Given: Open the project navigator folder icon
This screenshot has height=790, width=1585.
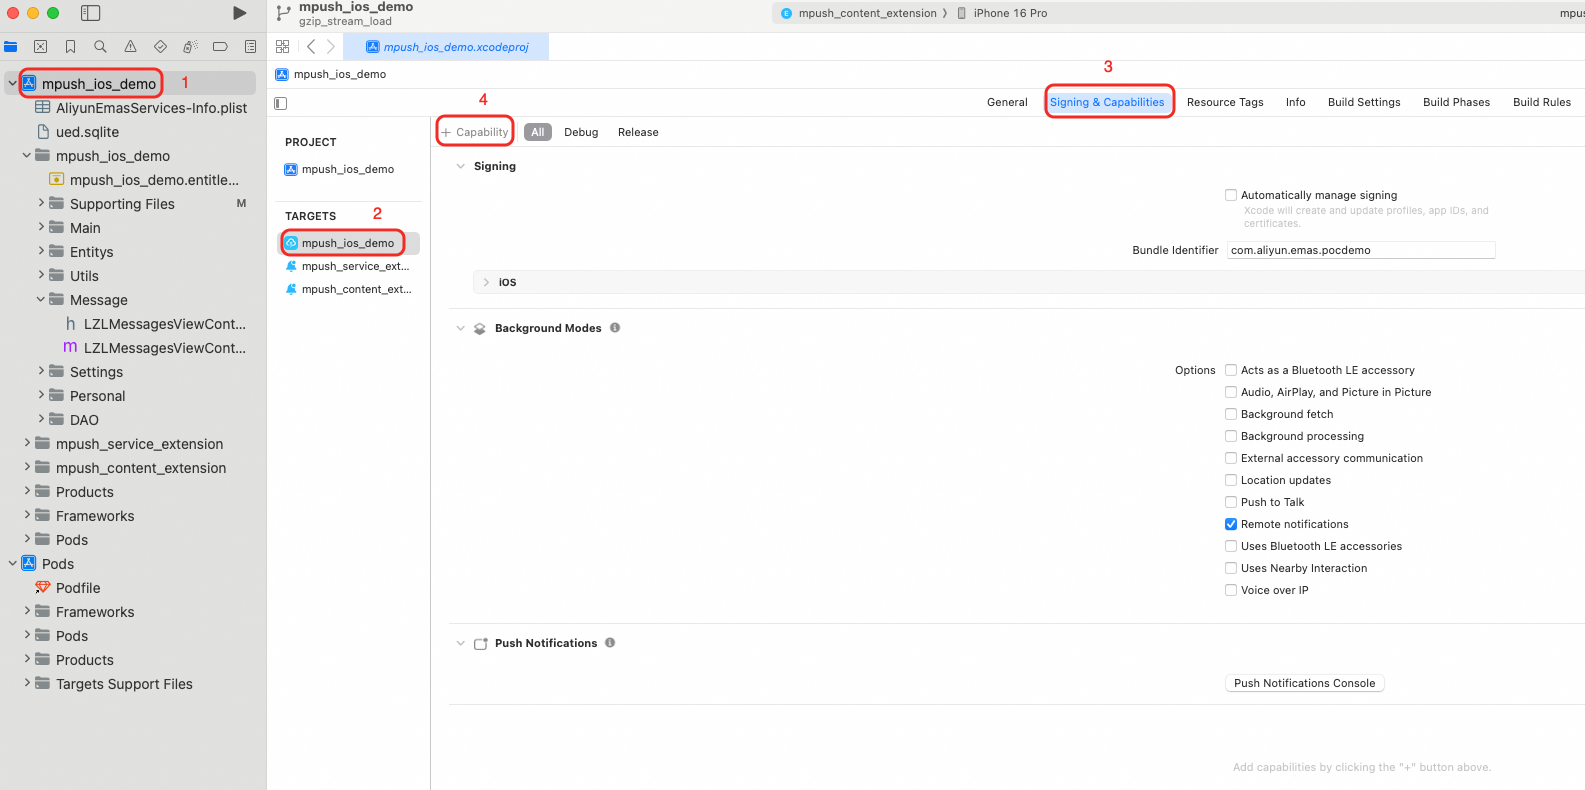Looking at the screenshot, I should (x=11, y=46).
